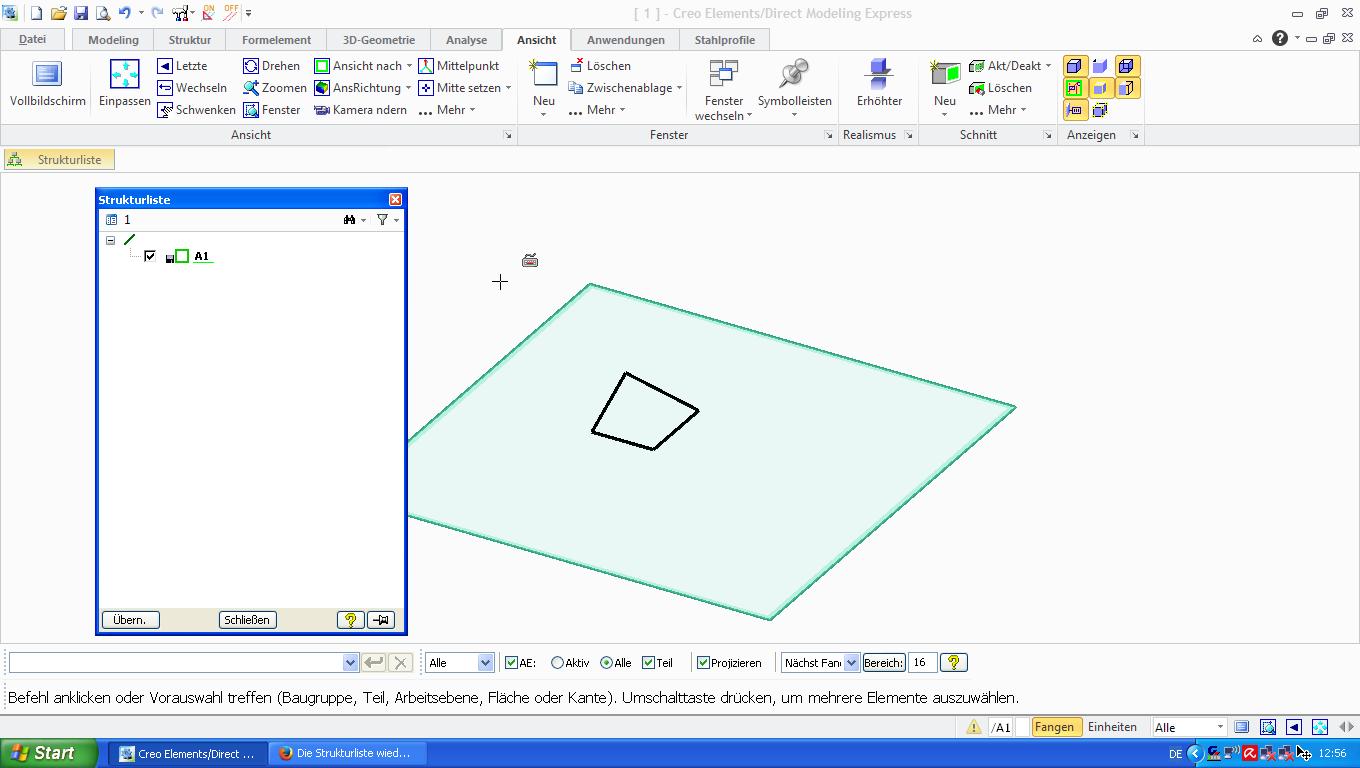
Task: Select the Letzte view tool
Action: tap(182, 66)
